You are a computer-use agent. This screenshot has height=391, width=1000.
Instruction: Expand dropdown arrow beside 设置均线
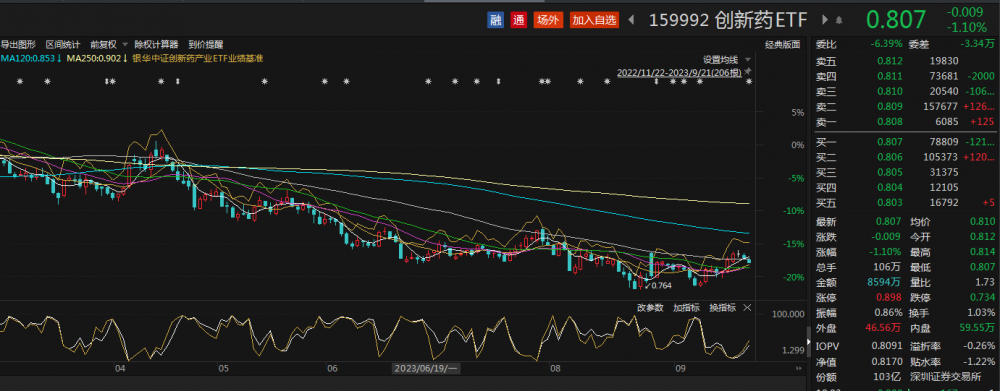click(x=747, y=59)
